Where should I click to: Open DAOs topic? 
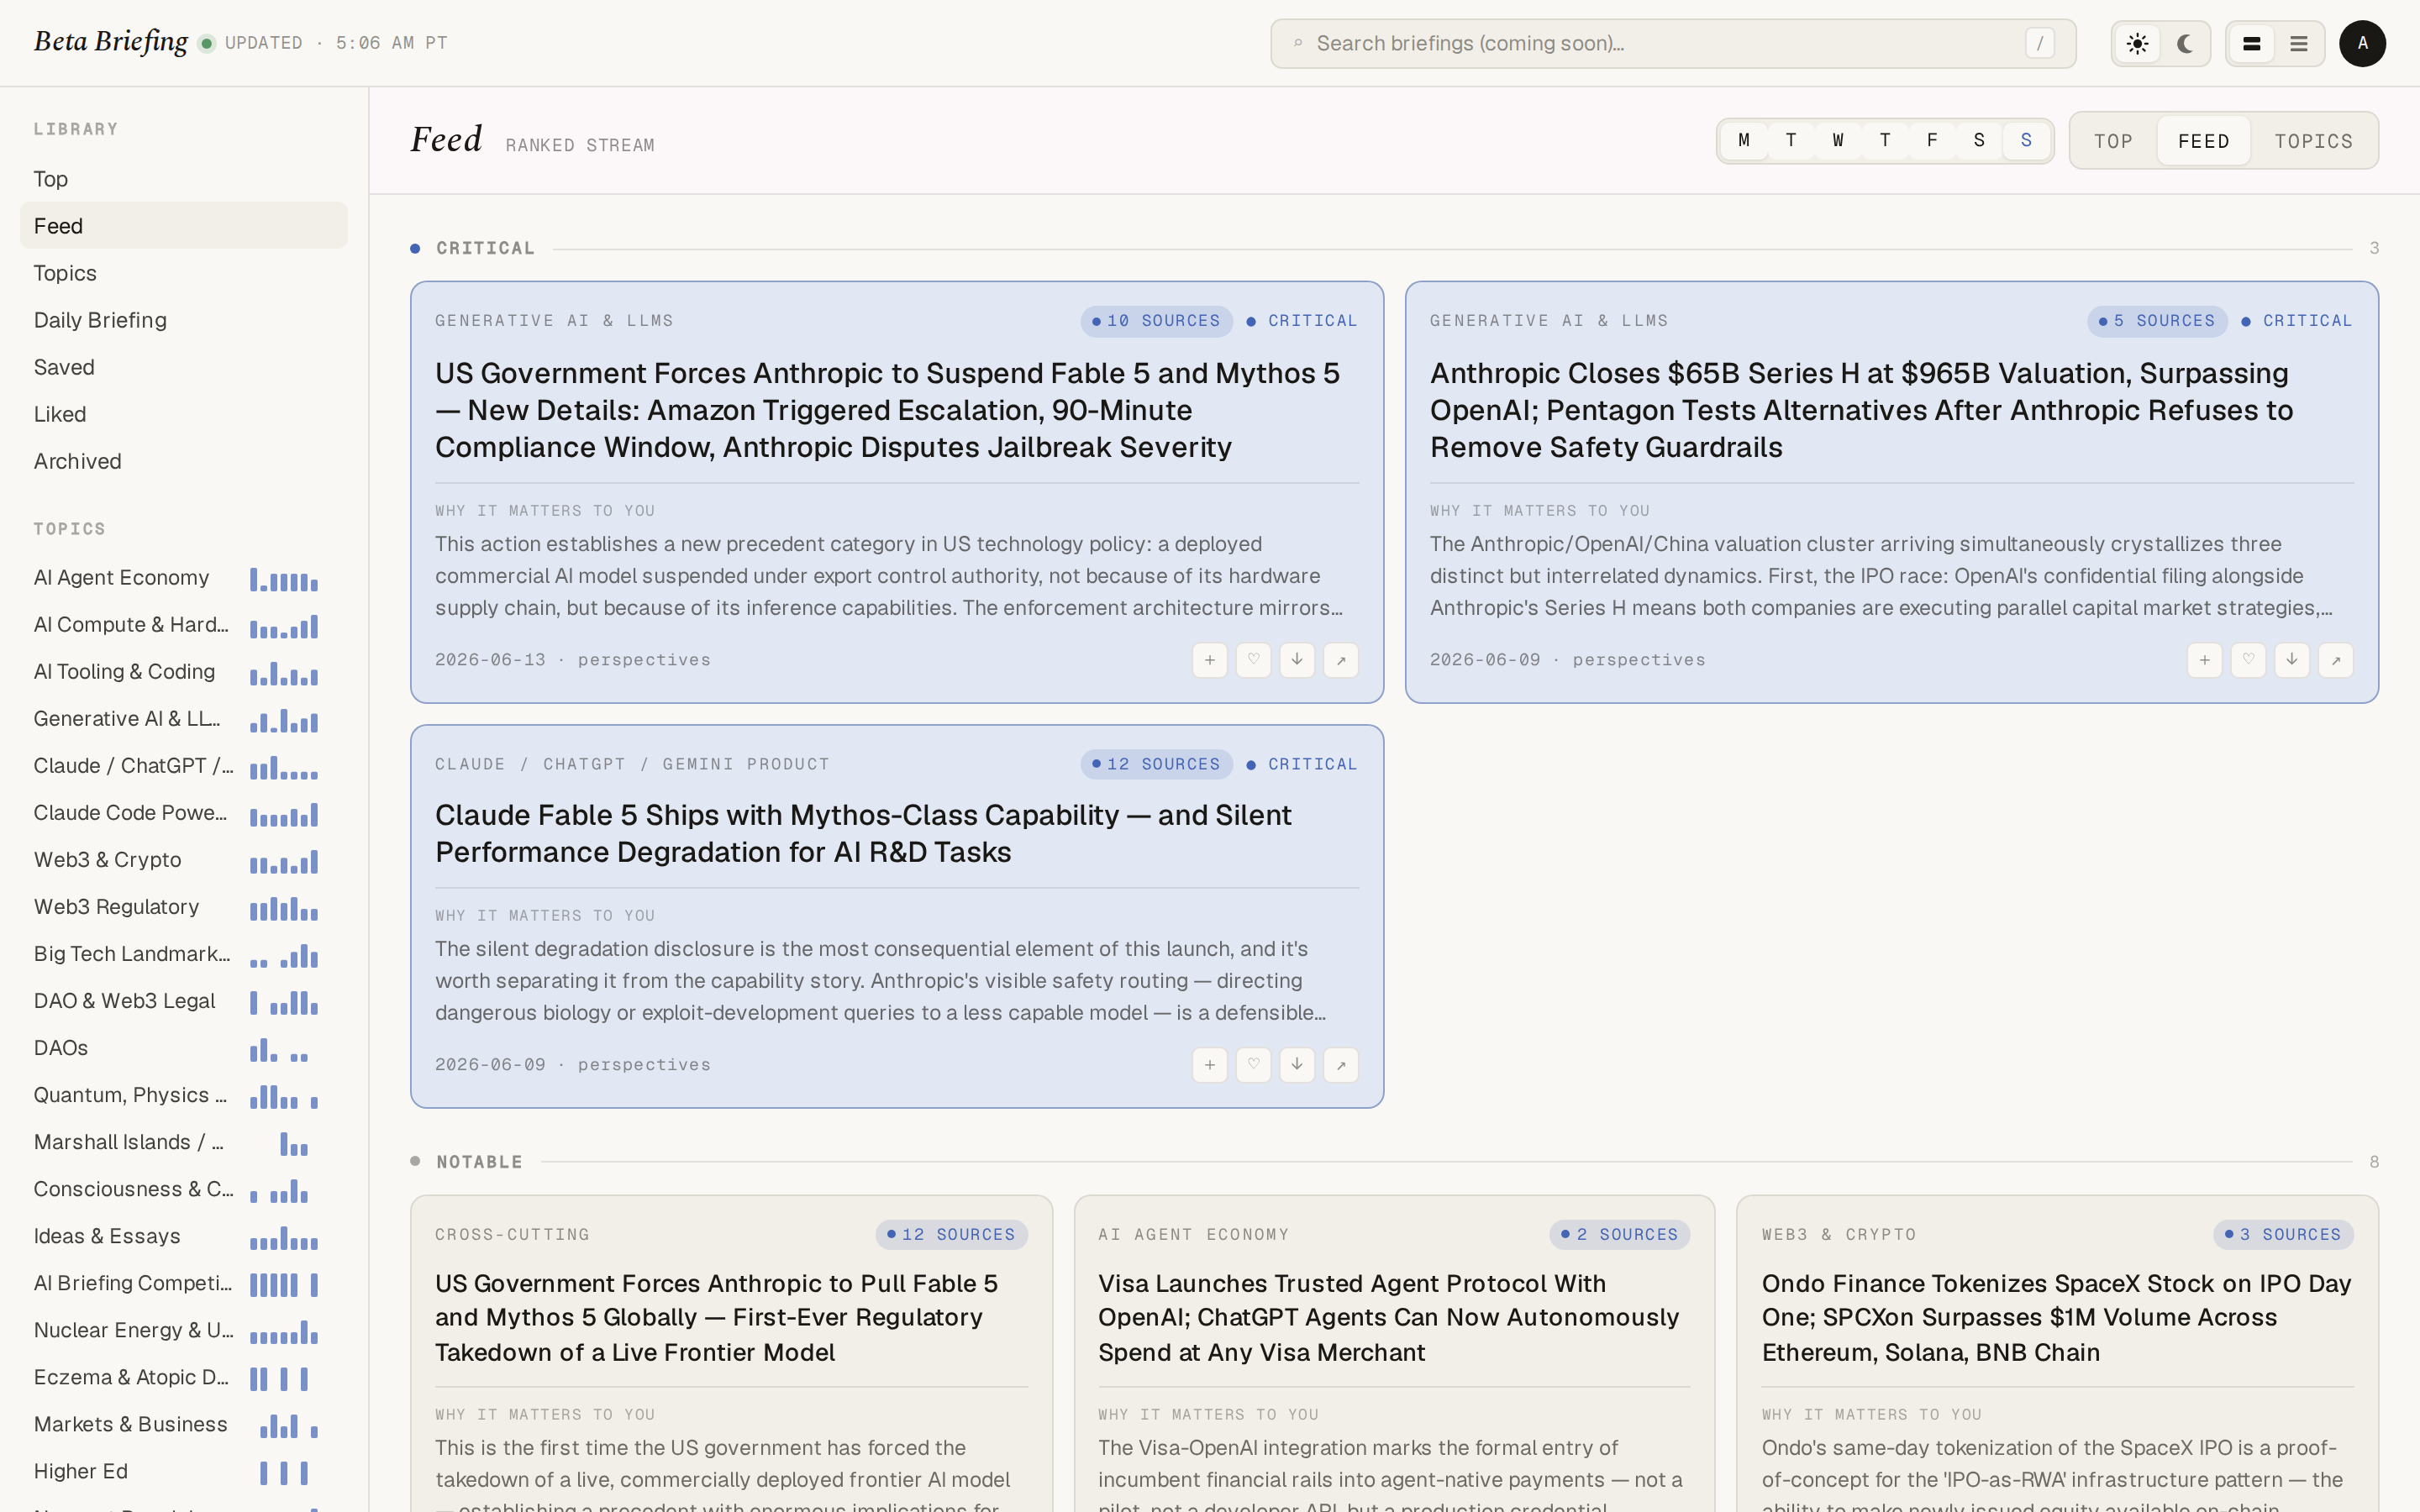tap(184, 1048)
